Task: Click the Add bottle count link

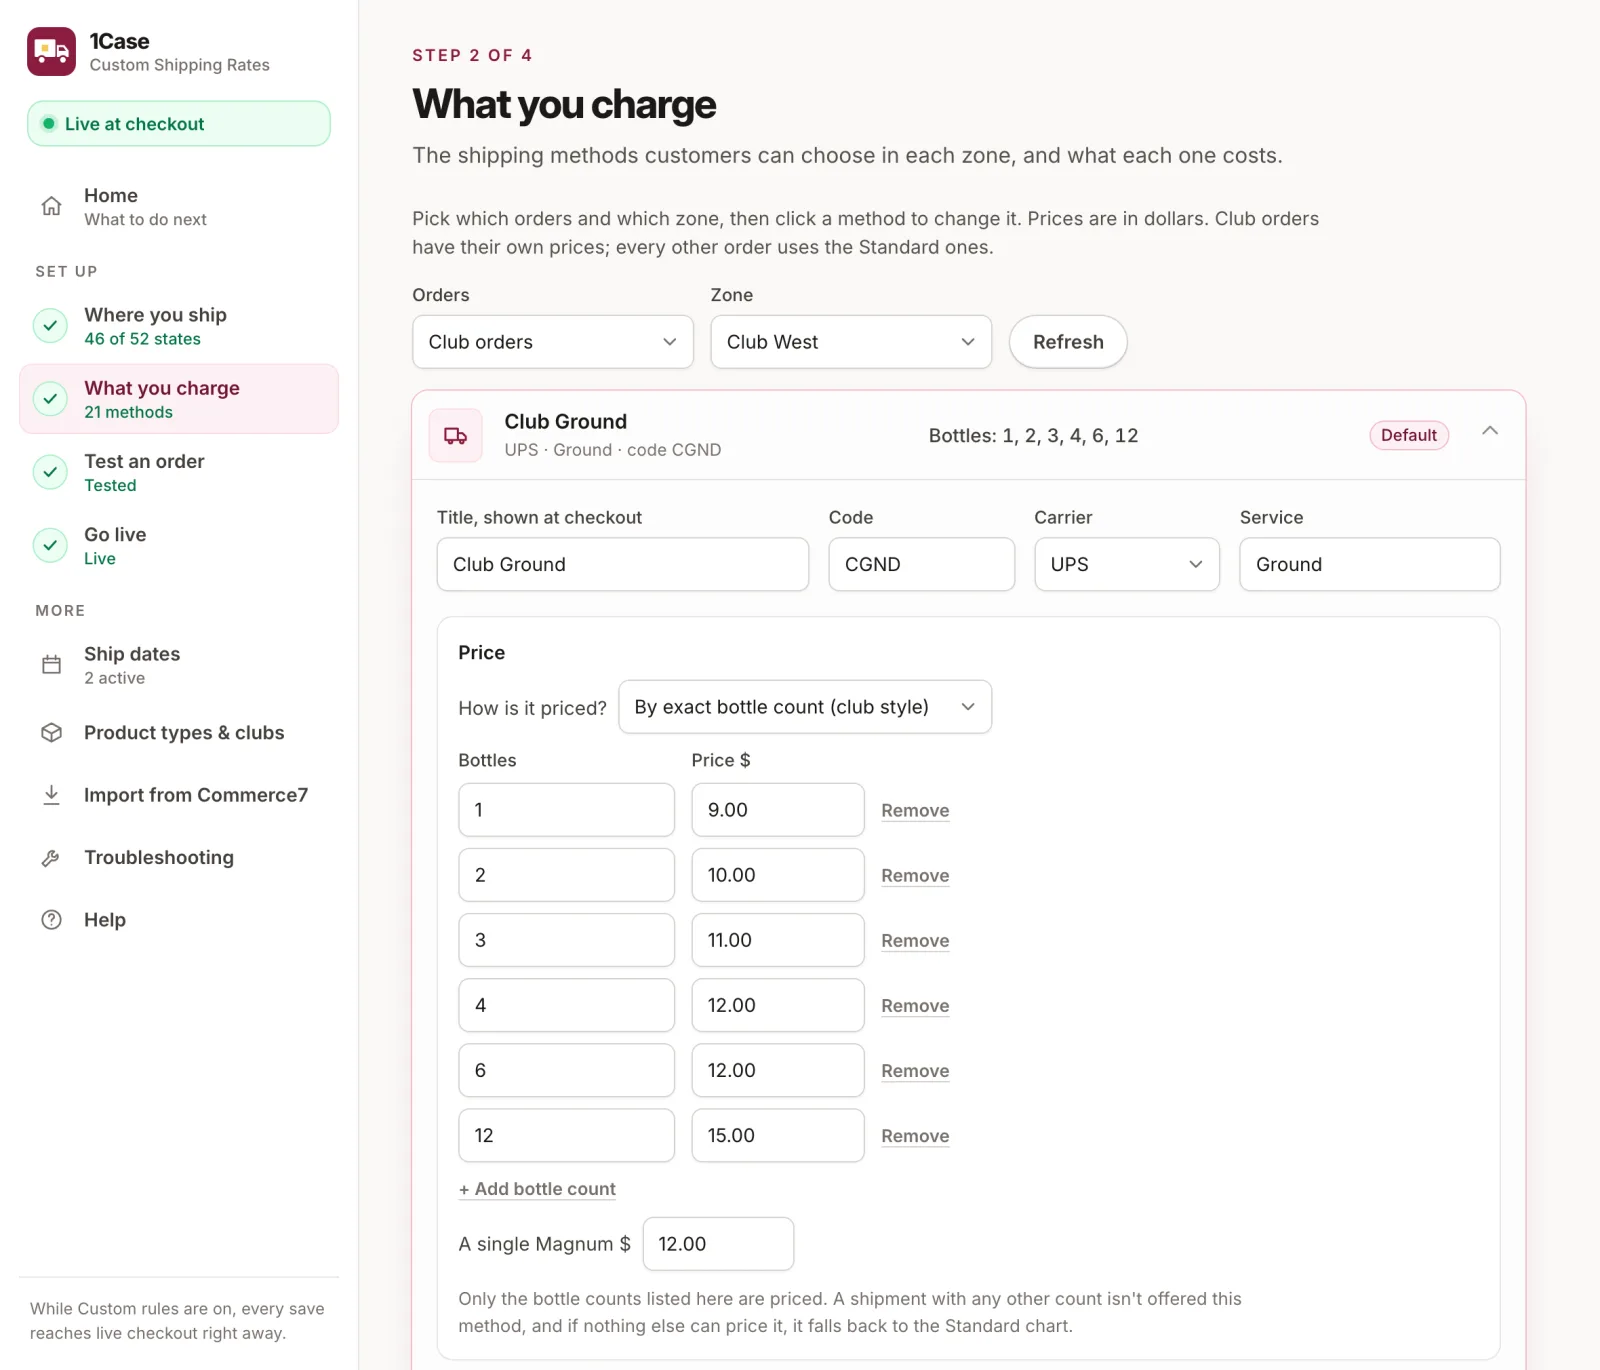Action: click(x=537, y=1189)
